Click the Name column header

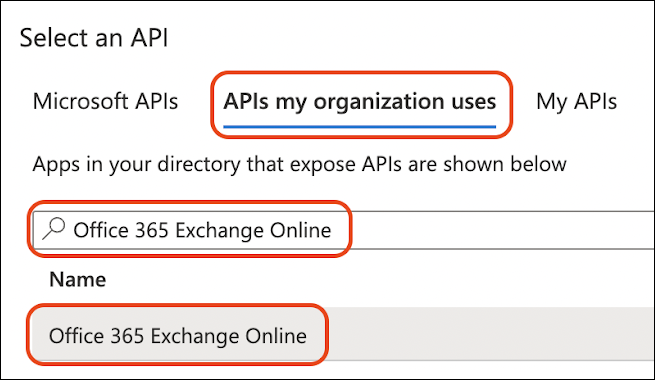coord(78,279)
